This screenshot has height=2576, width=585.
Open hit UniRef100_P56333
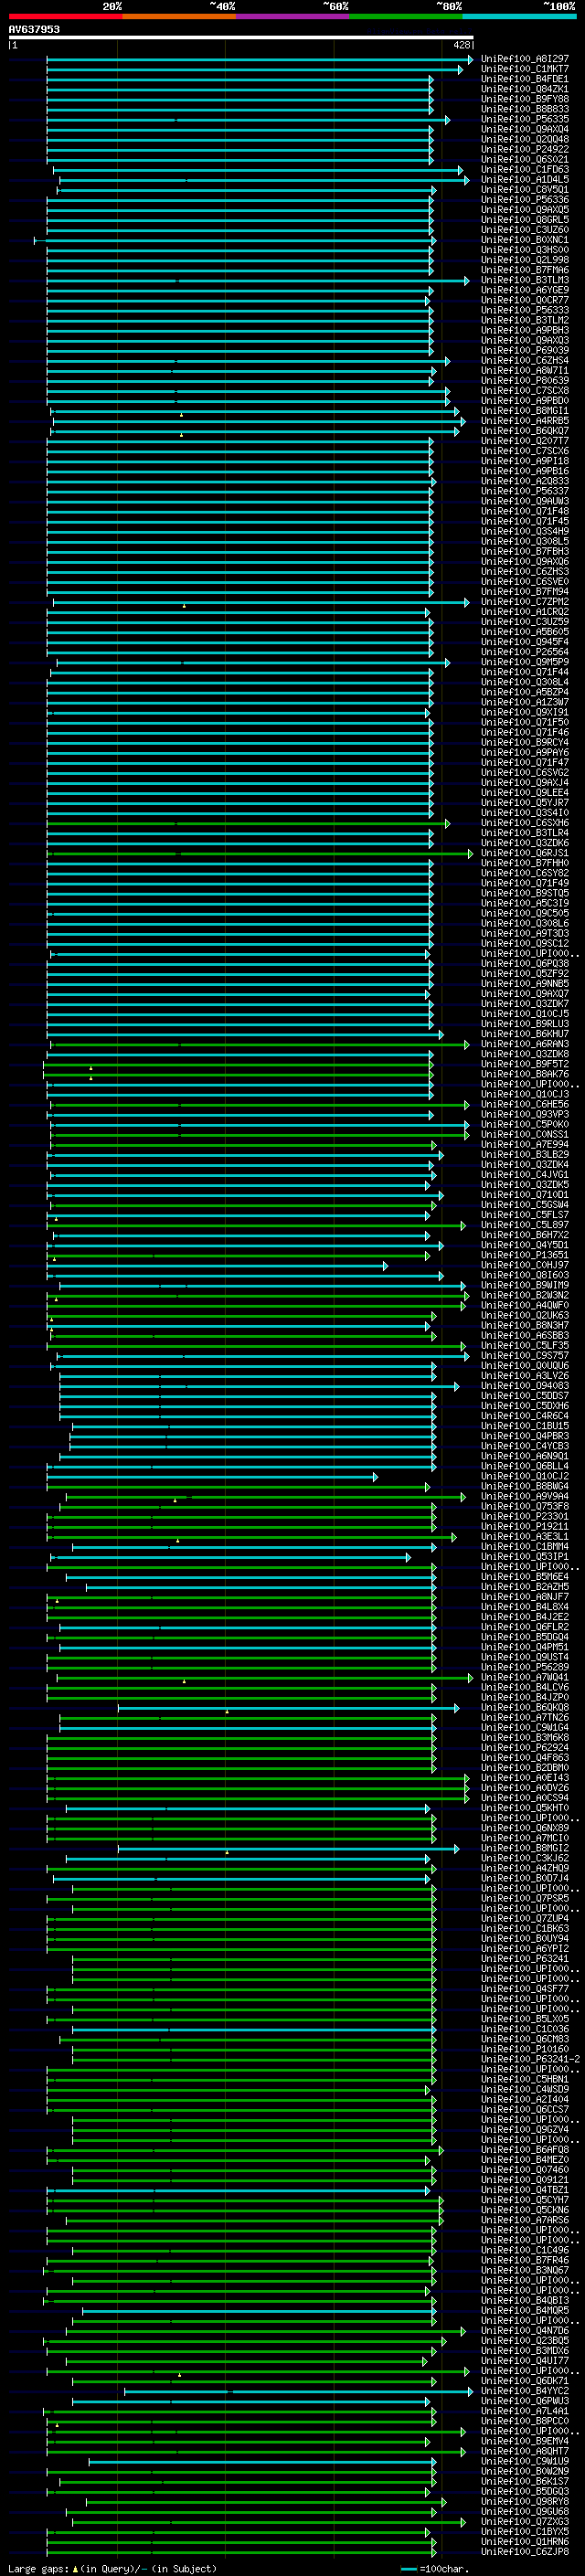(x=524, y=310)
